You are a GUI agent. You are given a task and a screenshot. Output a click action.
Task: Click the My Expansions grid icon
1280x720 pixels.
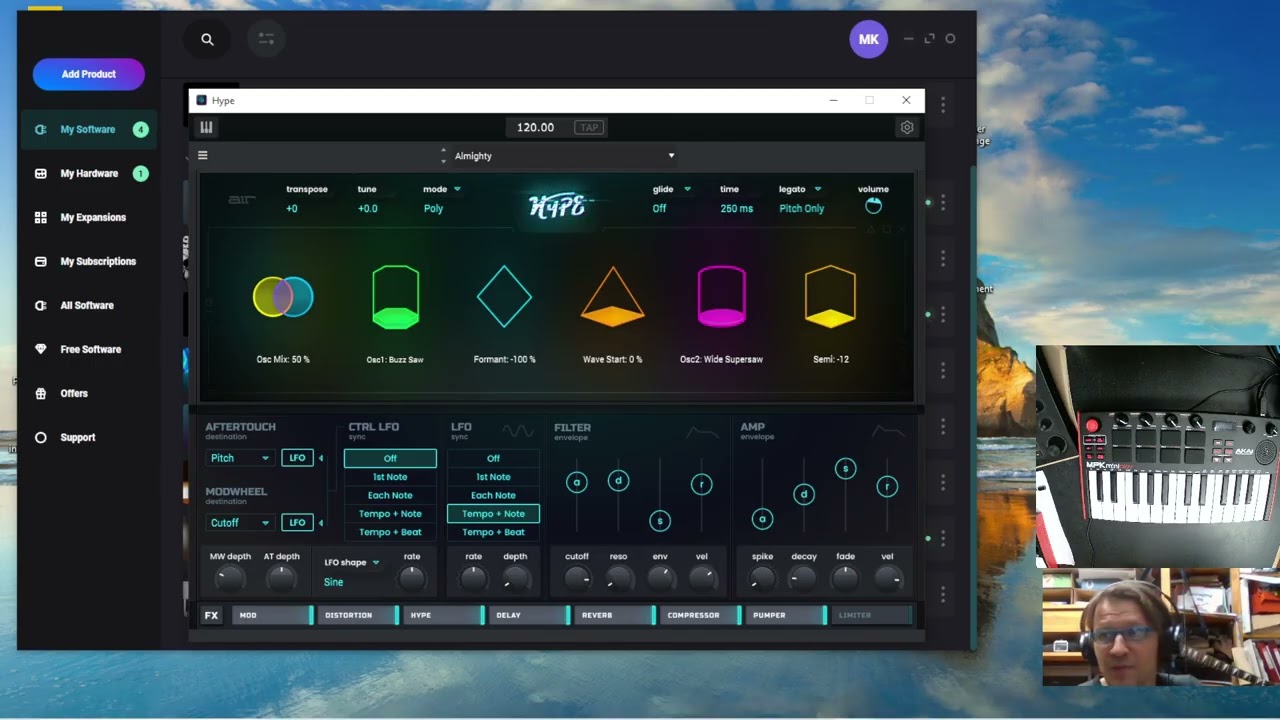coord(41,217)
